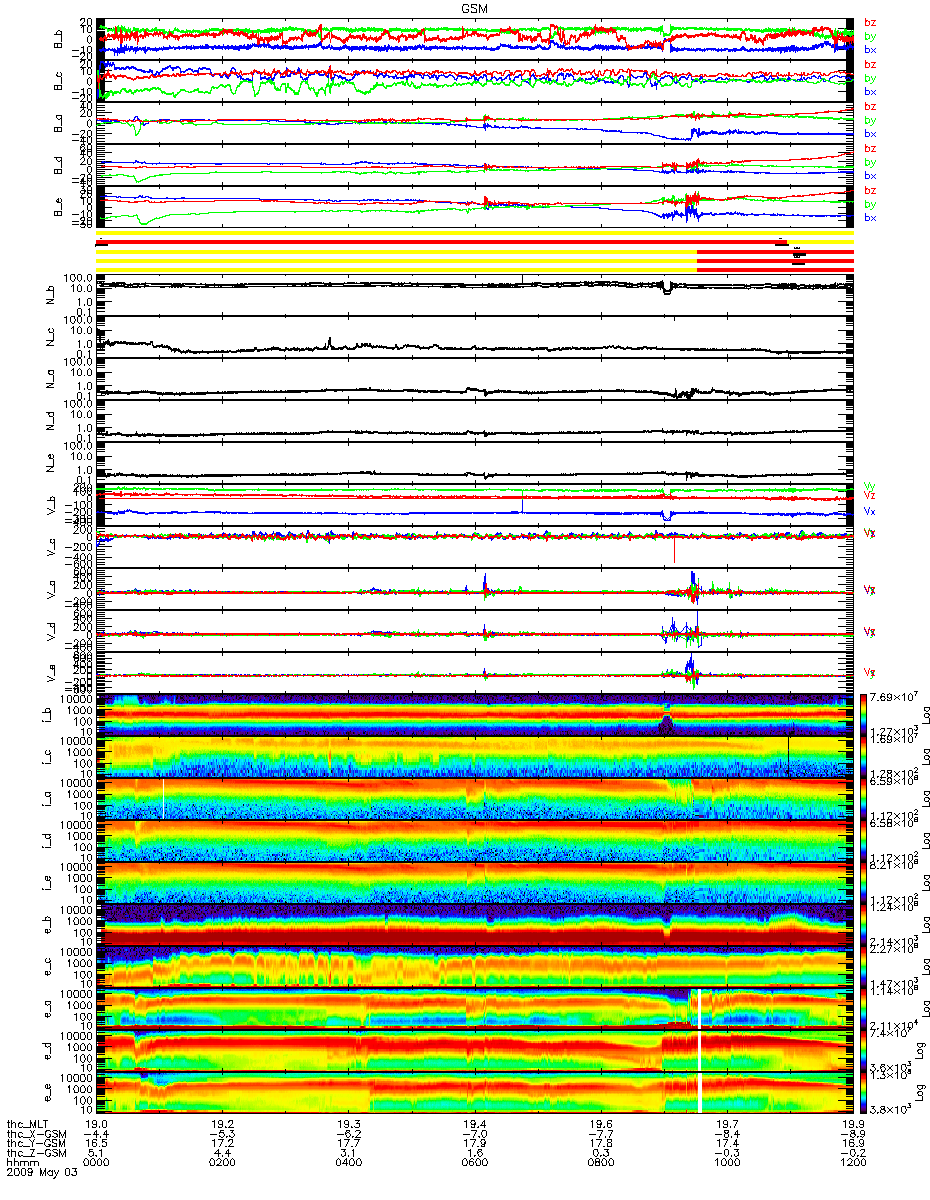The width and height of the screenshot is (930, 1200).
Task: Click the 0800 time tick label
Action: pos(600,1162)
